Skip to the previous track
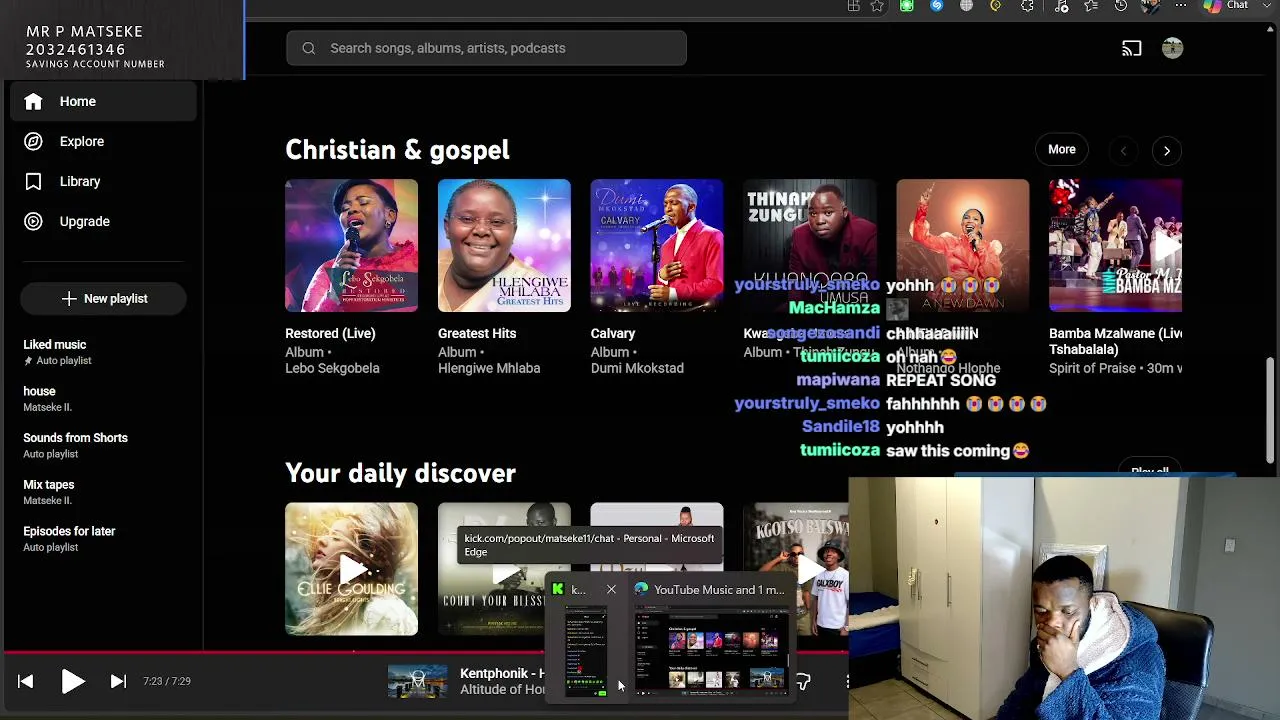The width and height of the screenshot is (1280, 720). click(x=26, y=681)
